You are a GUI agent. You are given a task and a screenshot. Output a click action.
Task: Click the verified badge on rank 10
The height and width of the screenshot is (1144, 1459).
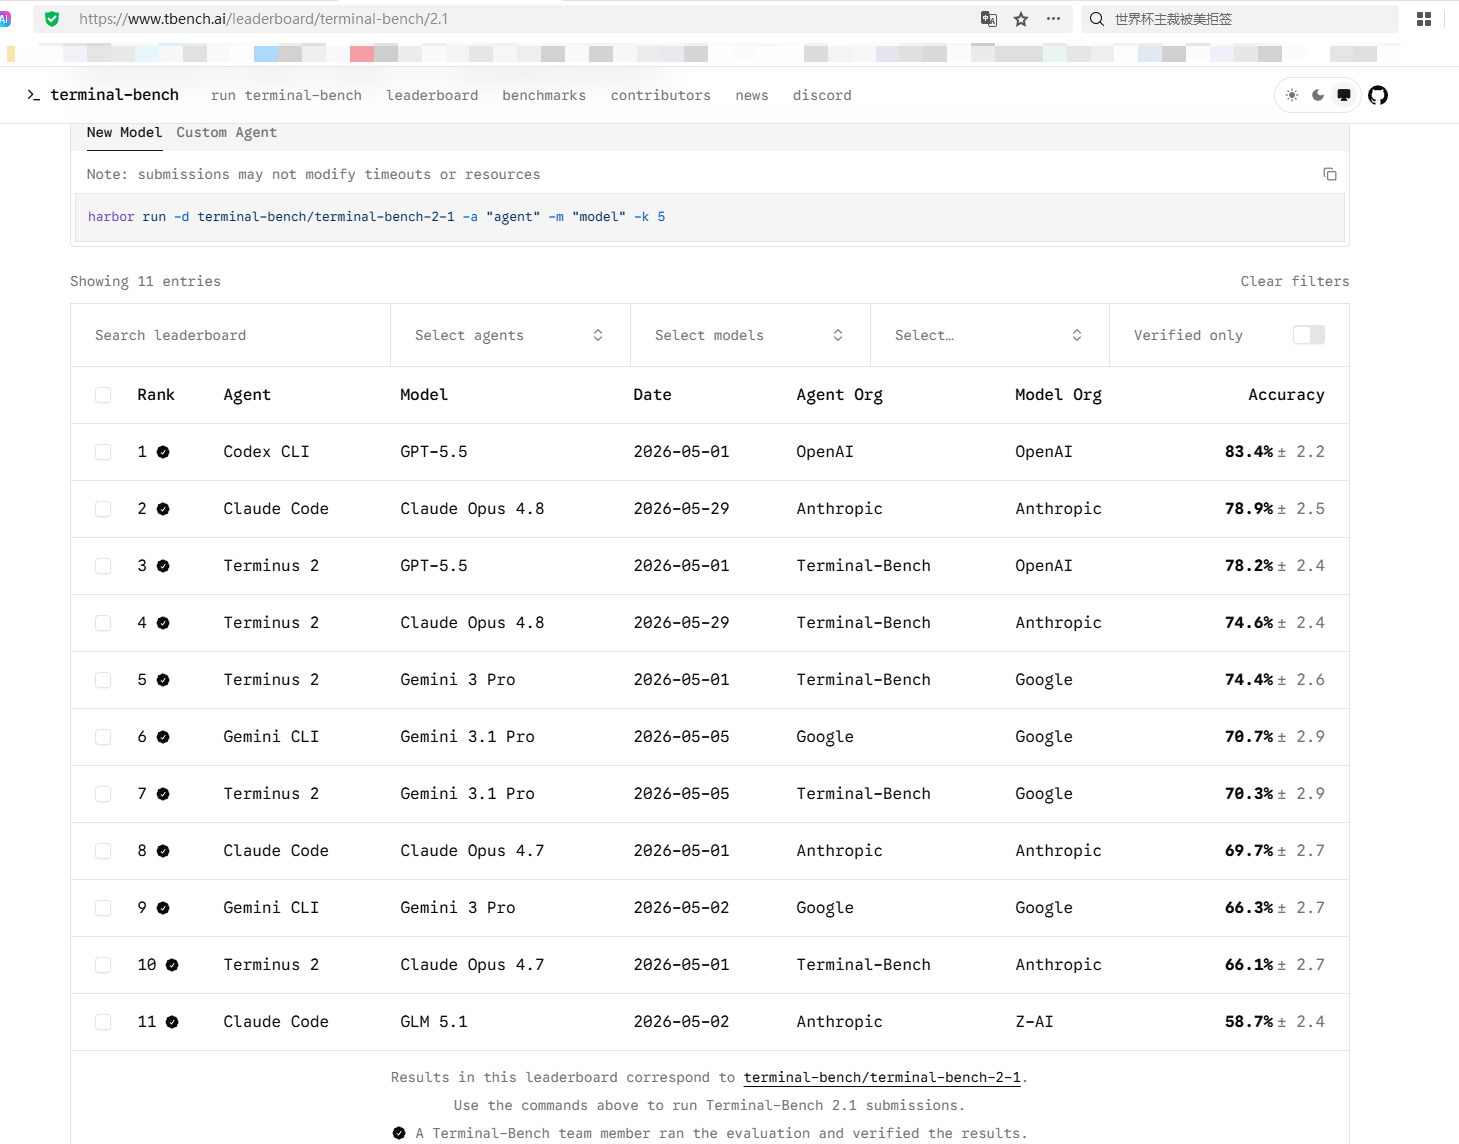click(172, 965)
